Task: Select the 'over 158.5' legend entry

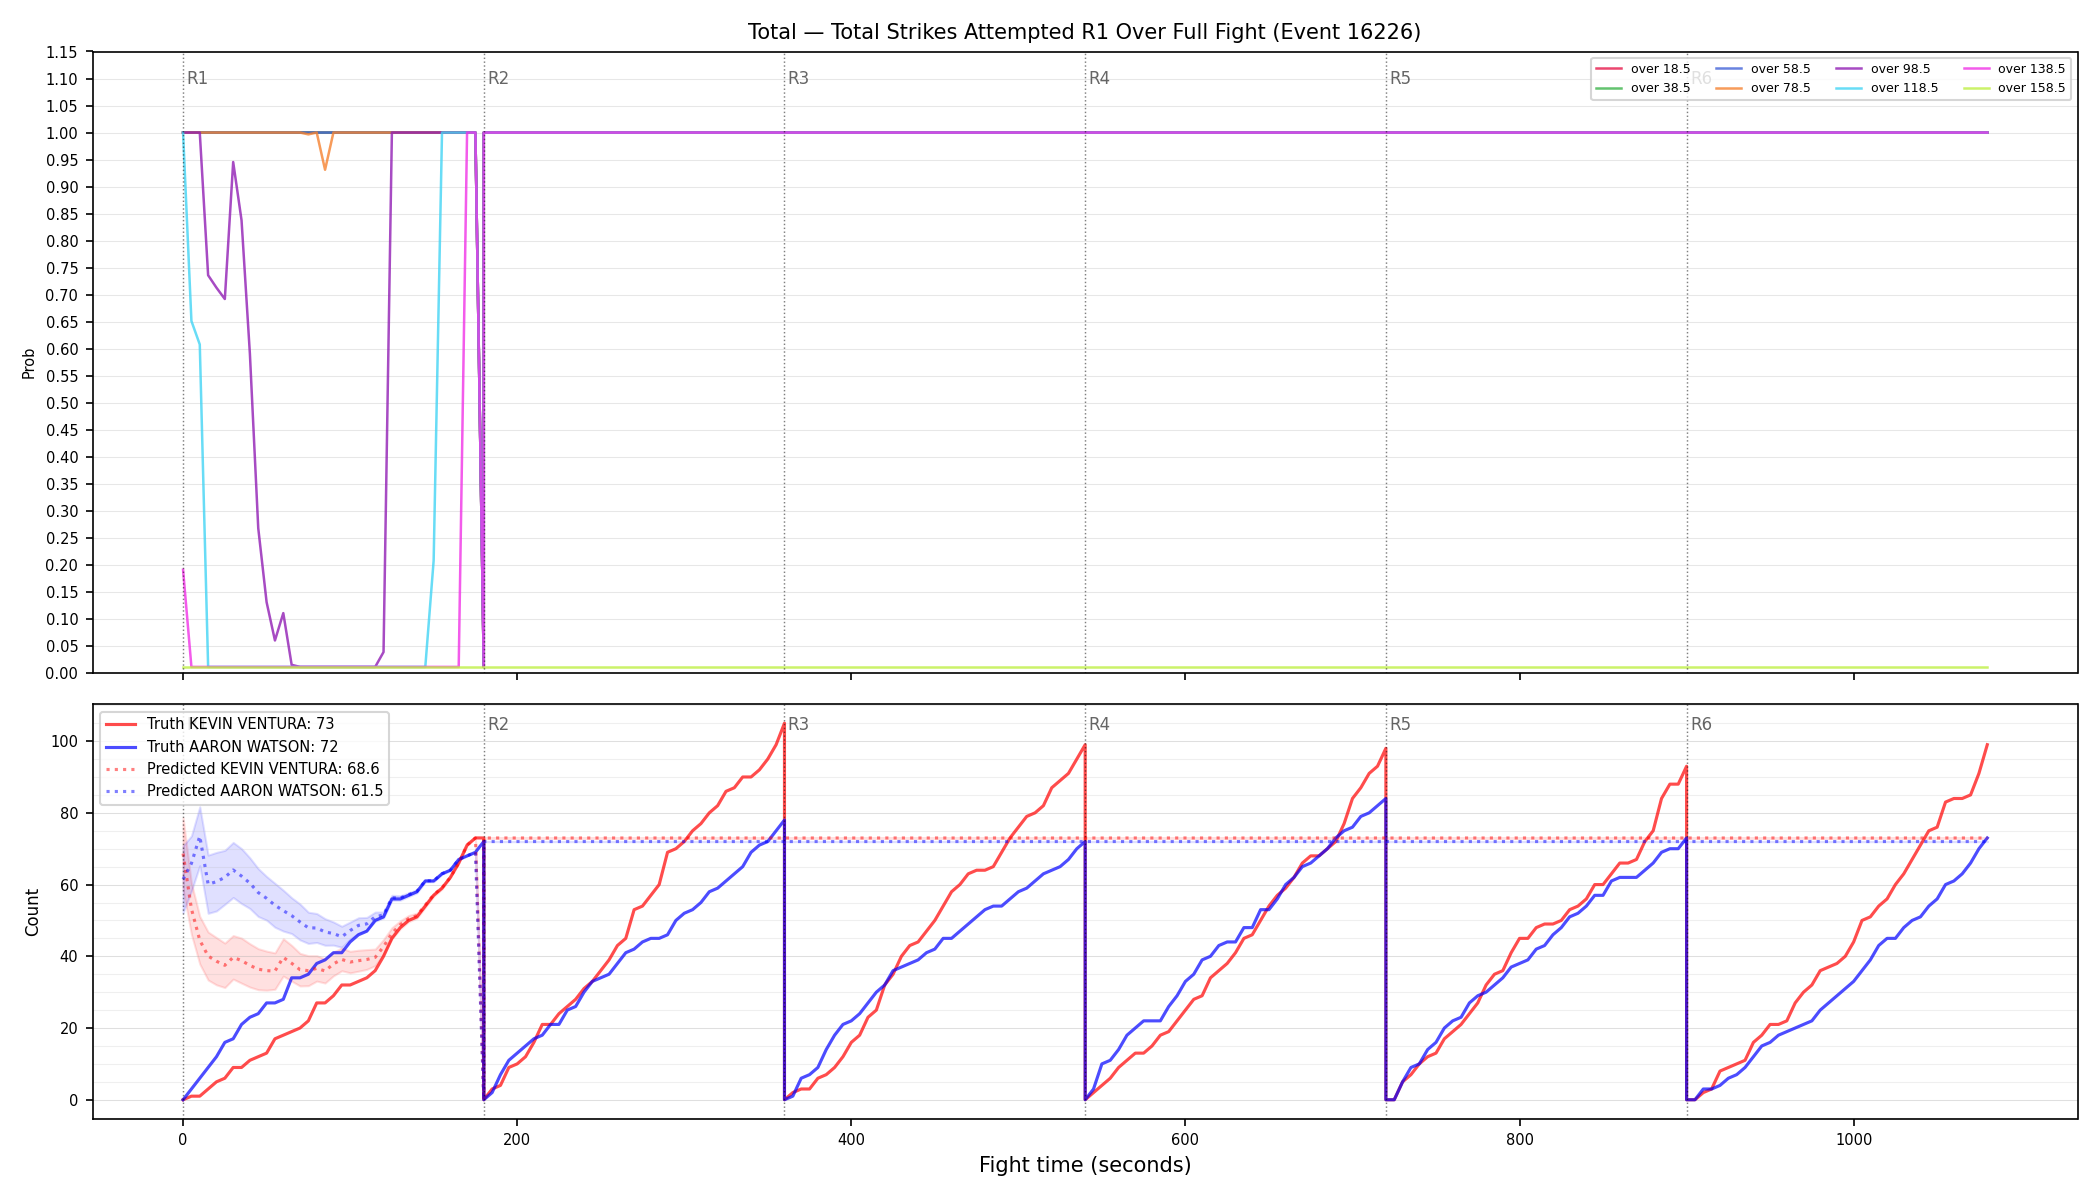Action: tap(2013, 88)
